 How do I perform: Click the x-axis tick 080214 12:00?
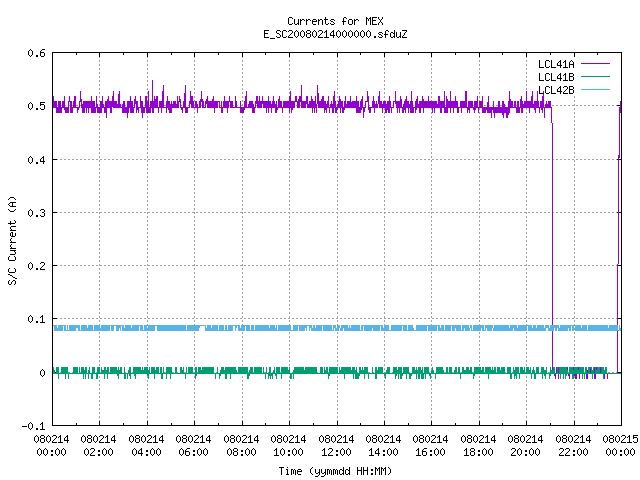click(x=336, y=446)
